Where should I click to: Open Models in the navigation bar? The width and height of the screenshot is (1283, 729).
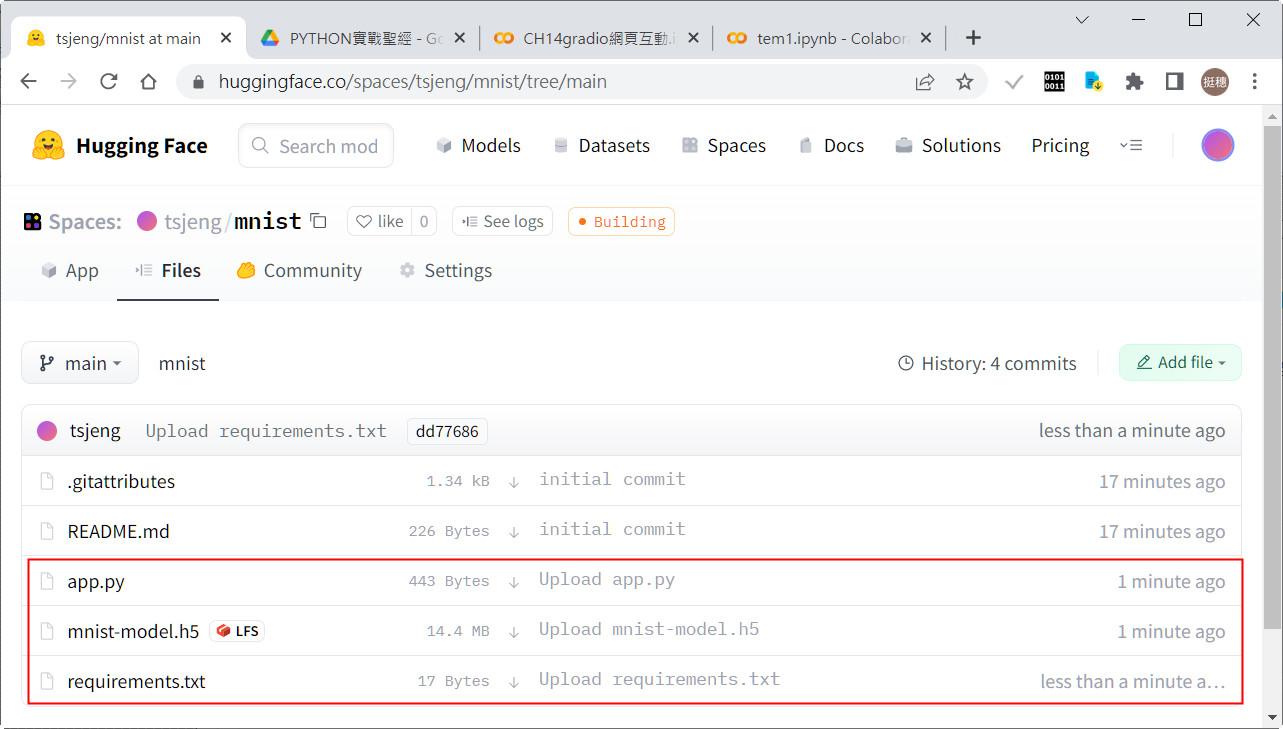click(478, 146)
